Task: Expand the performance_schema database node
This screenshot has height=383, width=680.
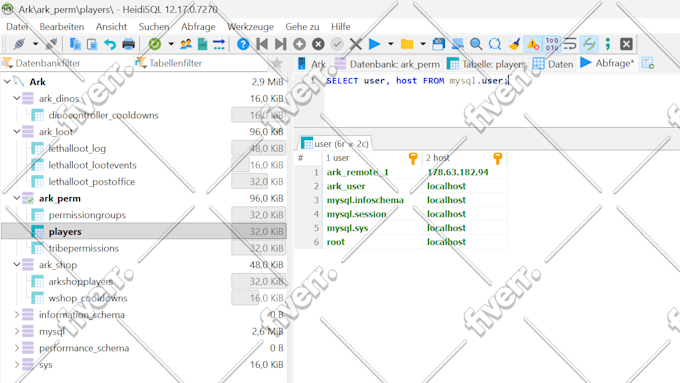Action: 16,348
